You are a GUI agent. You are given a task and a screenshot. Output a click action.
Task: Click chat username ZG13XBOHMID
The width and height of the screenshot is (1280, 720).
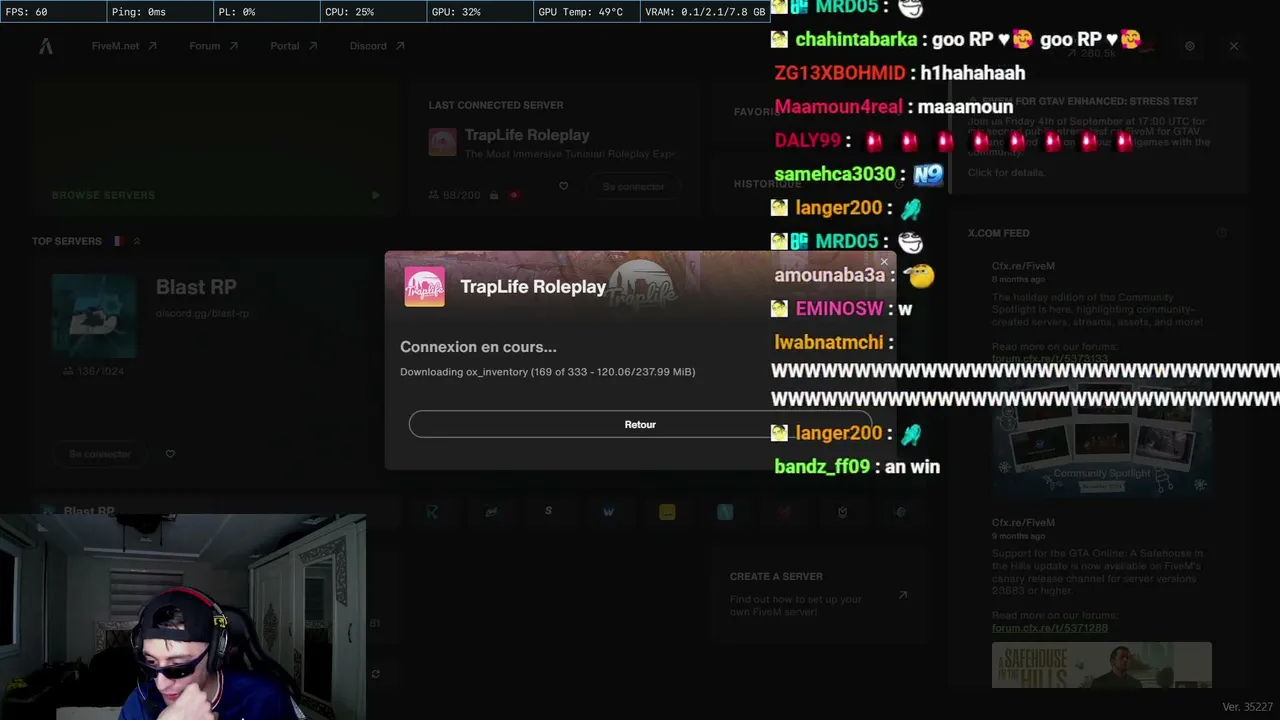(840, 73)
